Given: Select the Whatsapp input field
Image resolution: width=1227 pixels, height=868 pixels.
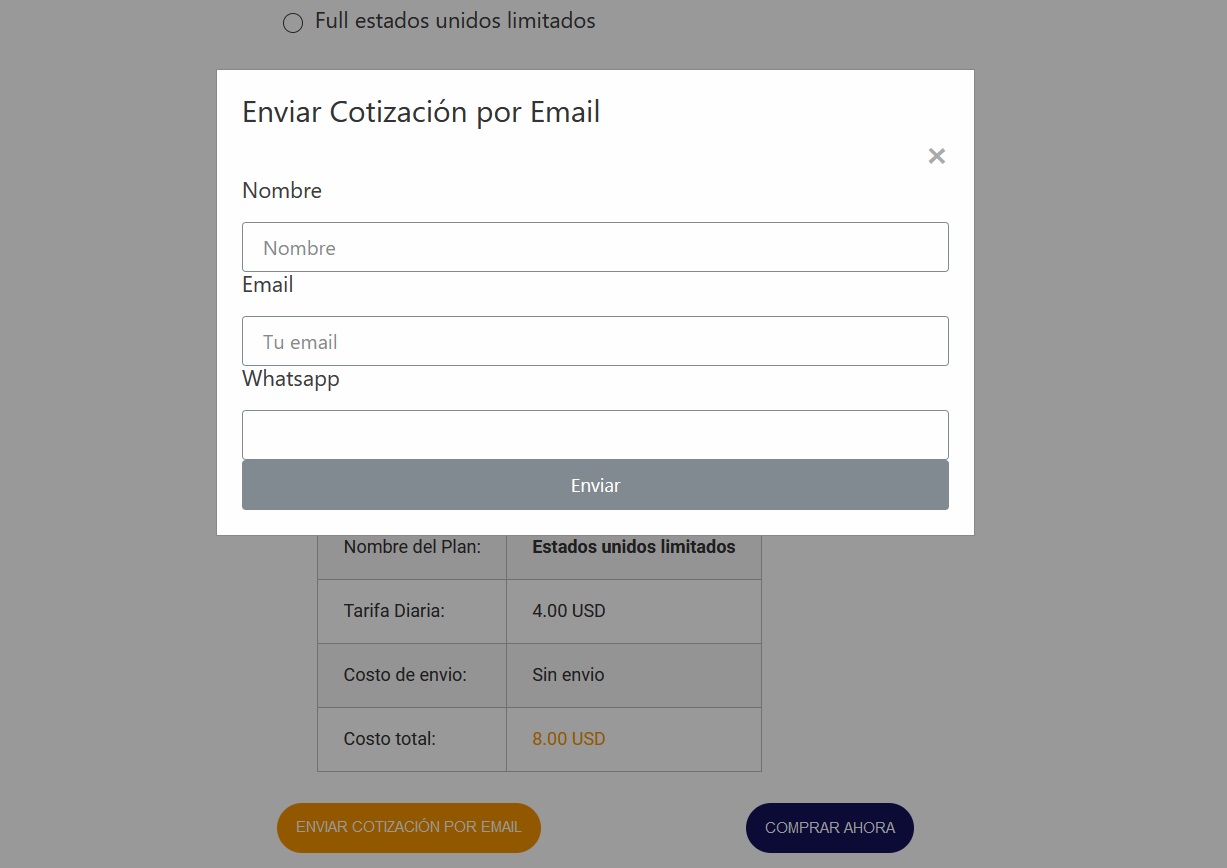Looking at the screenshot, I should point(595,434).
